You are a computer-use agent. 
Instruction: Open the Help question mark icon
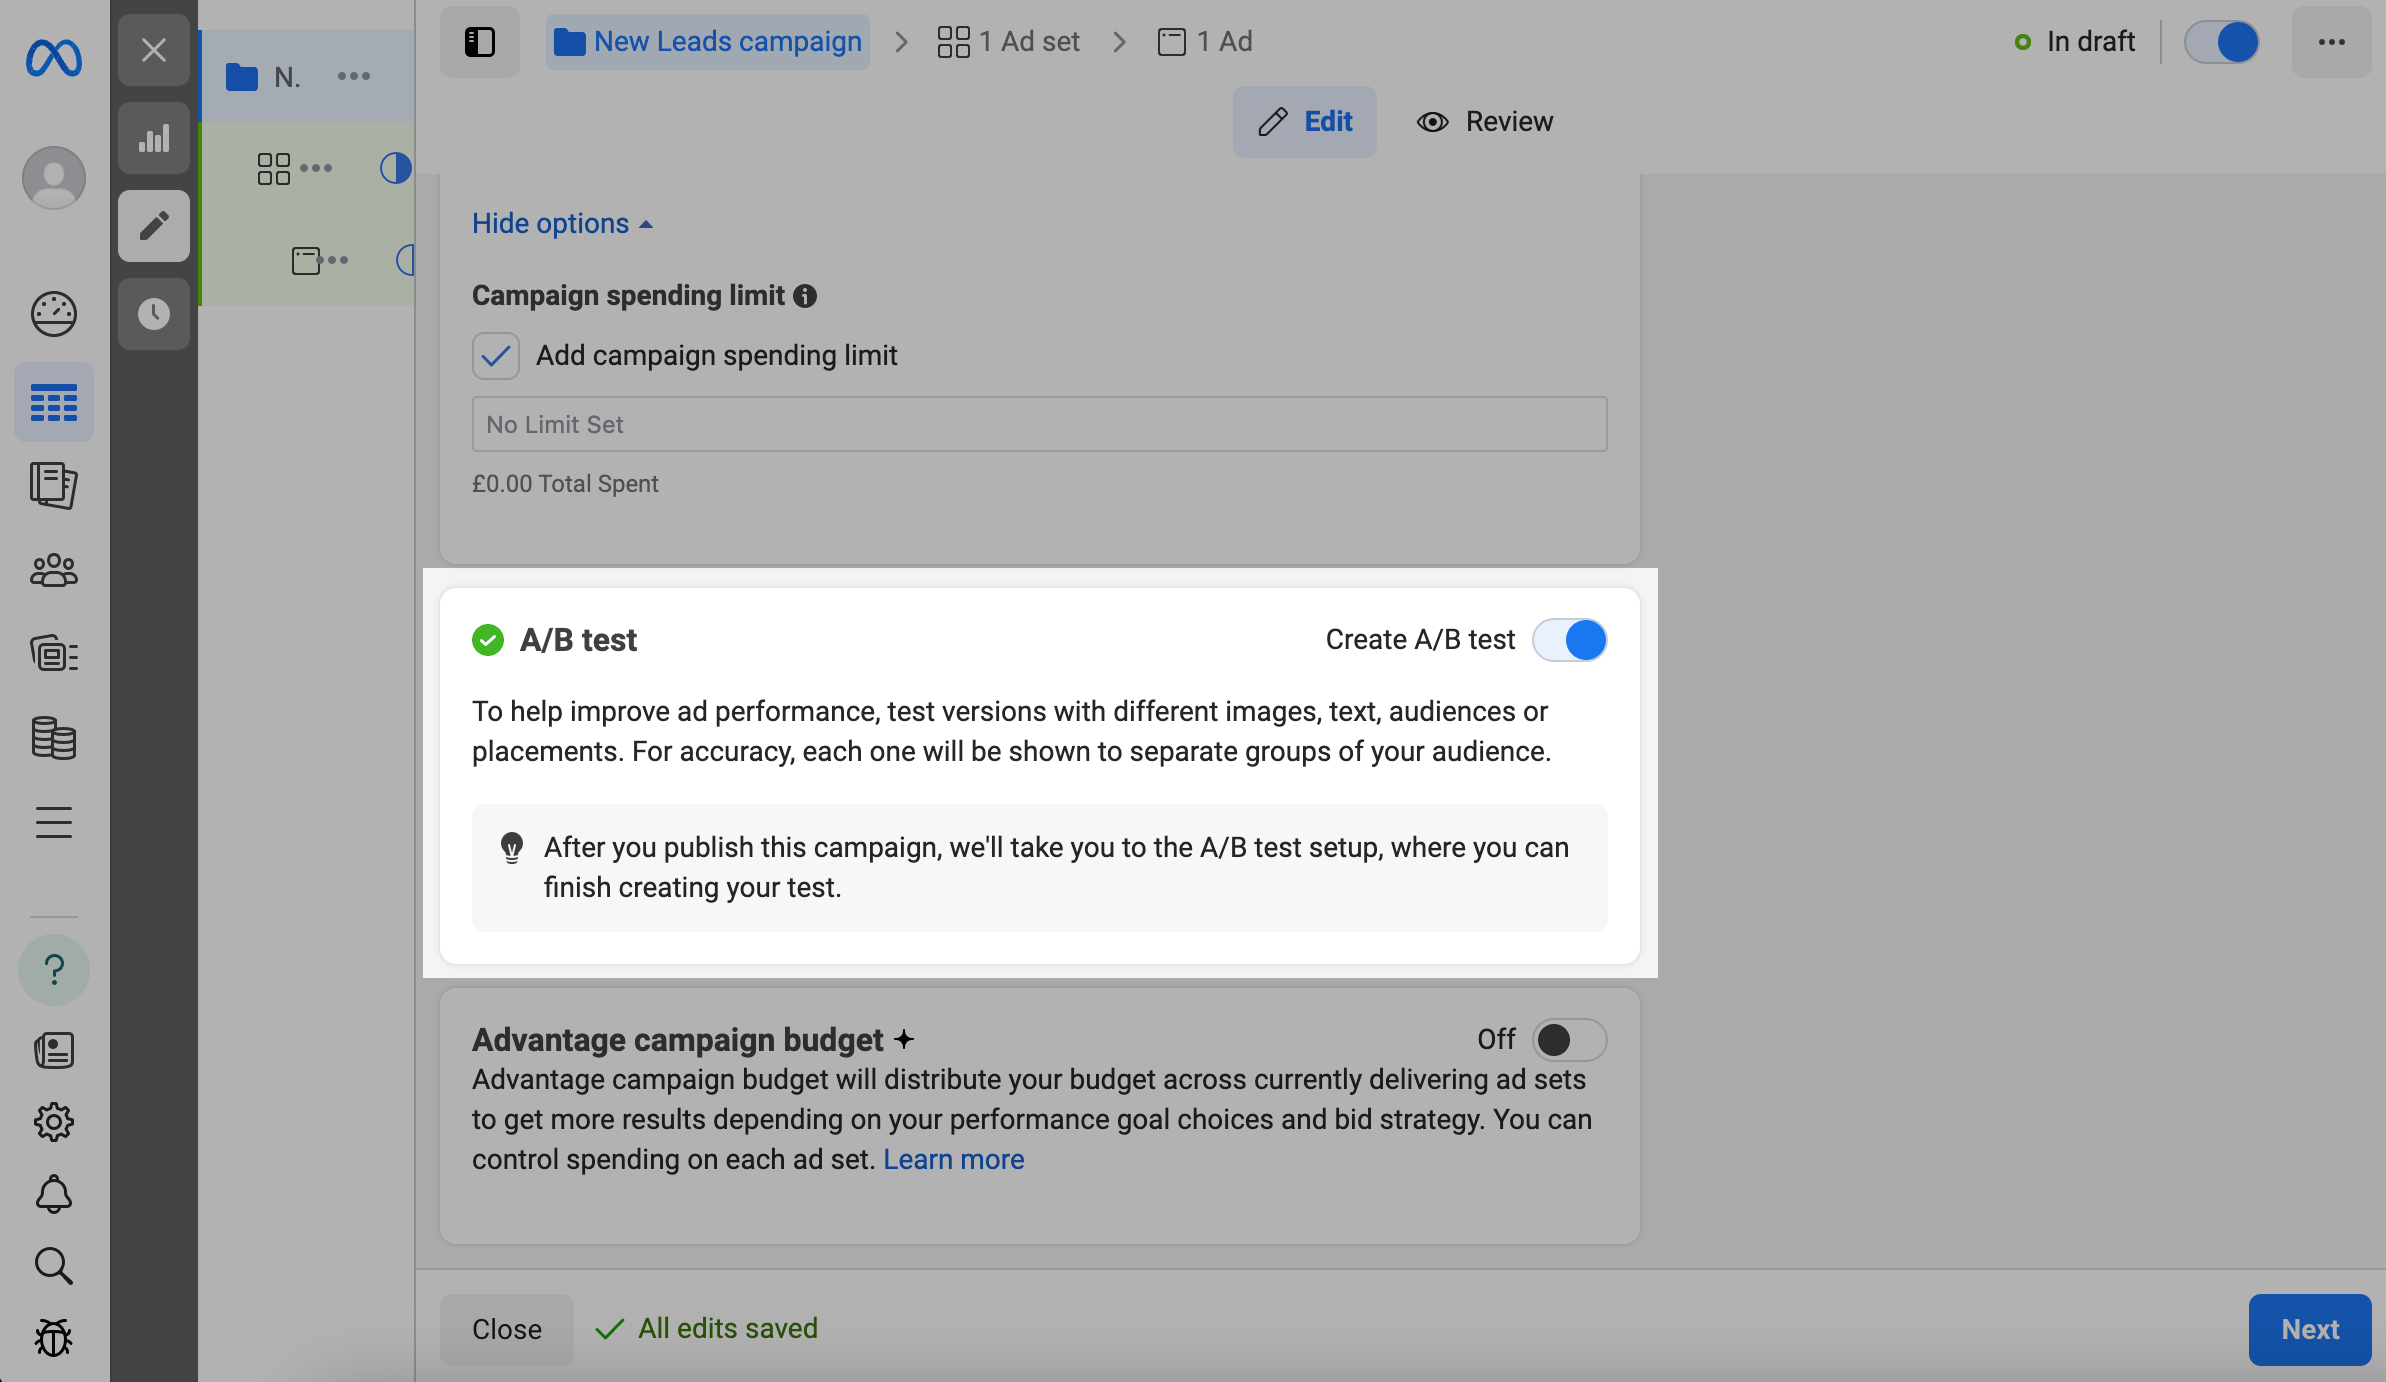(54, 970)
